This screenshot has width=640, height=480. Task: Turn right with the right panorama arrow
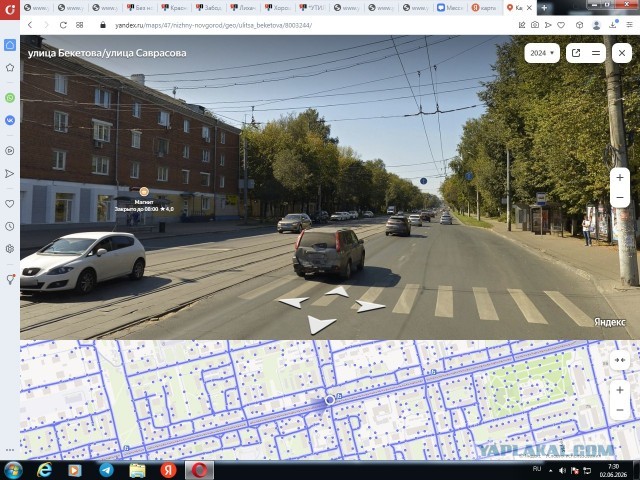pos(370,306)
